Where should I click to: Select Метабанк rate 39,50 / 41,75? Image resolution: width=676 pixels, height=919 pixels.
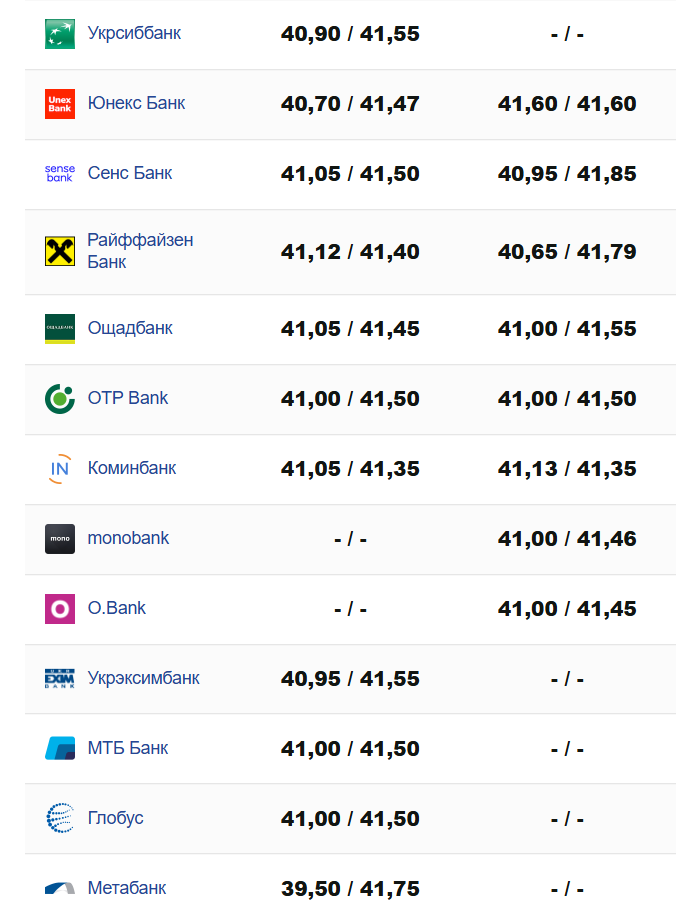click(x=350, y=889)
